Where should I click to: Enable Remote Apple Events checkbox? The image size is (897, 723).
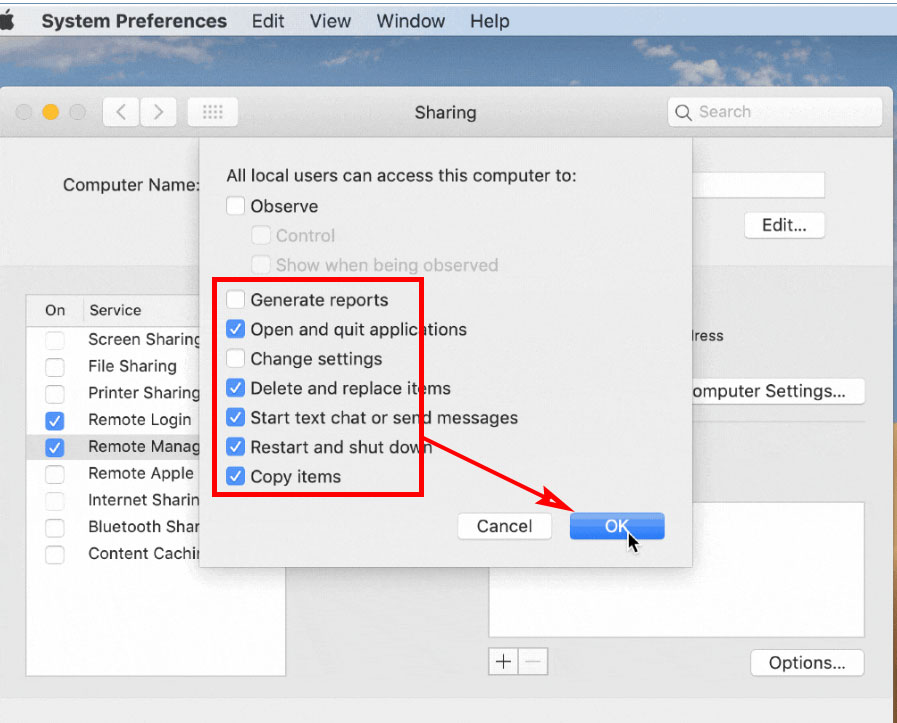[55, 474]
